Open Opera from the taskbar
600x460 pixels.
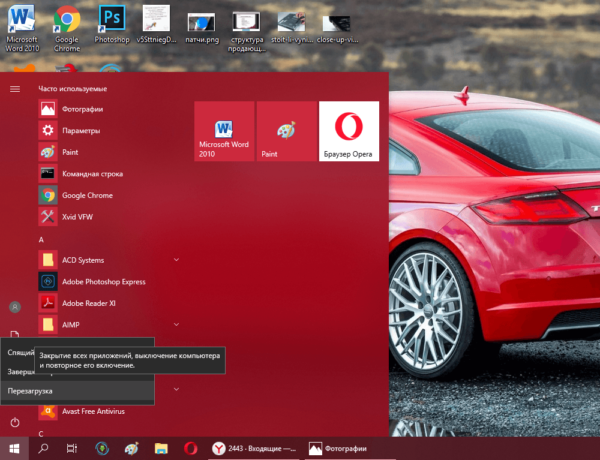tap(191, 448)
